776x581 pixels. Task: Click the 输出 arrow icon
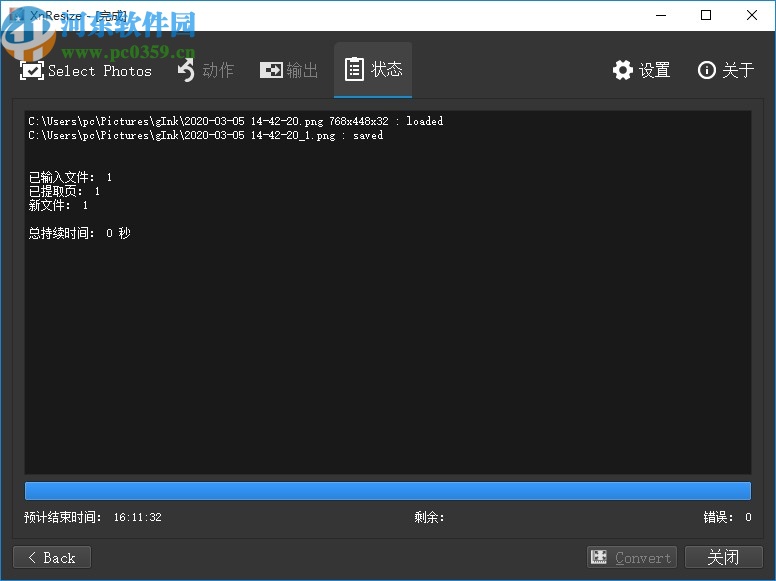click(x=271, y=70)
